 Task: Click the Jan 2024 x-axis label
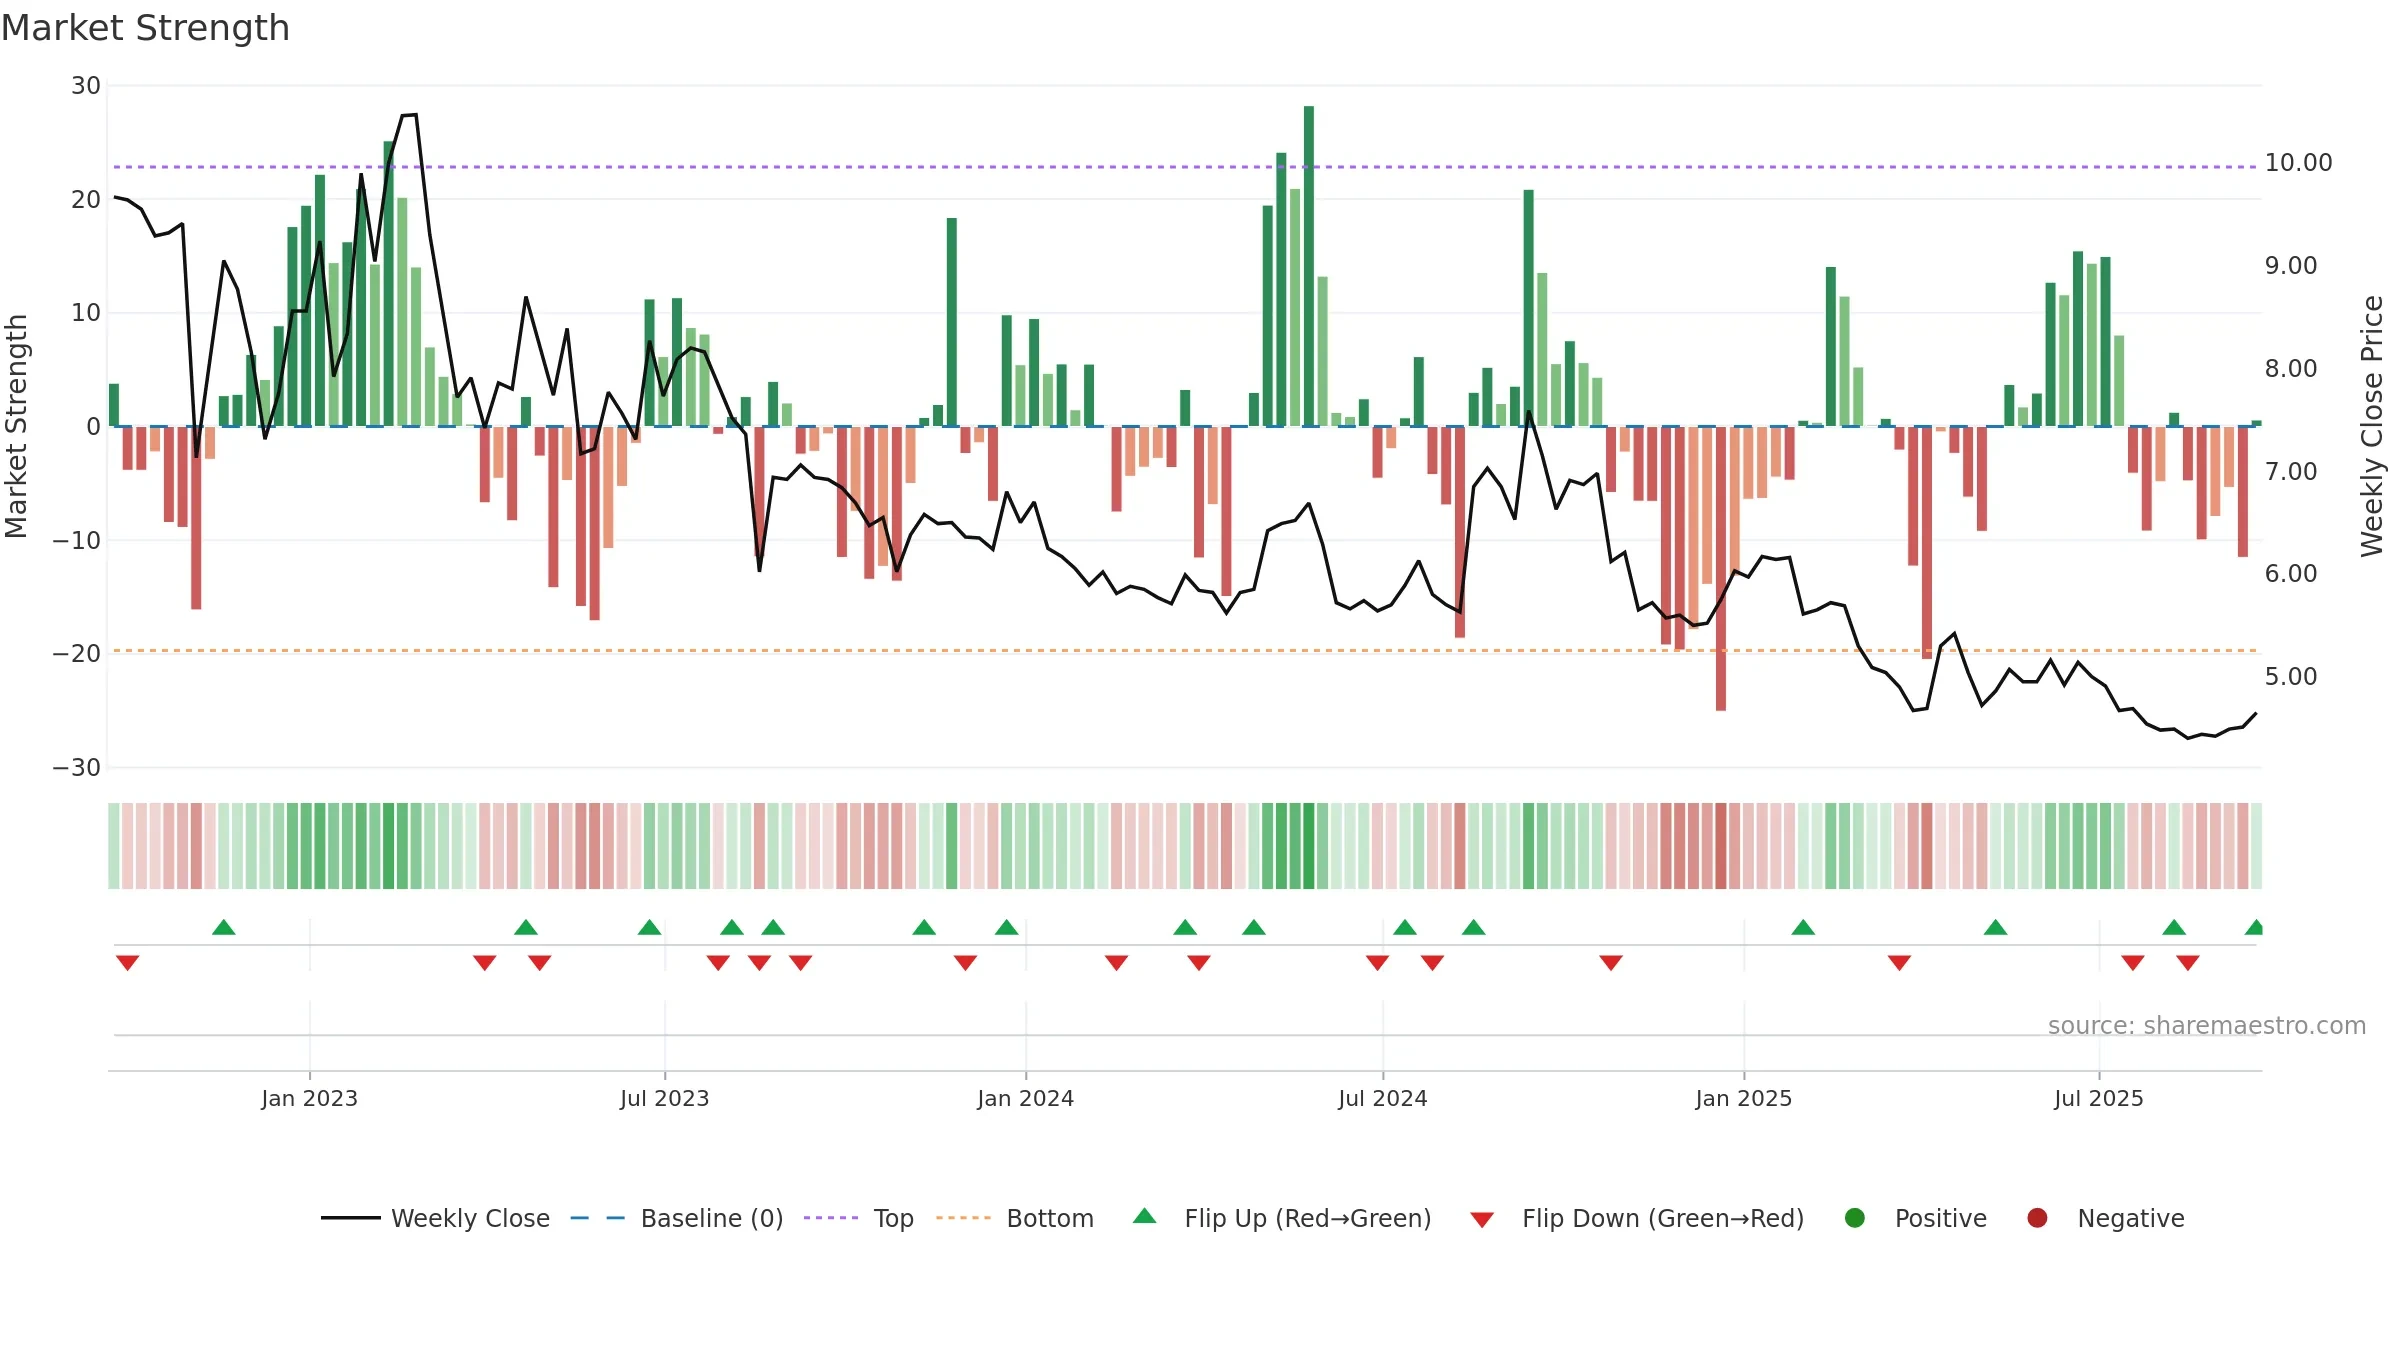pos(1025,1098)
